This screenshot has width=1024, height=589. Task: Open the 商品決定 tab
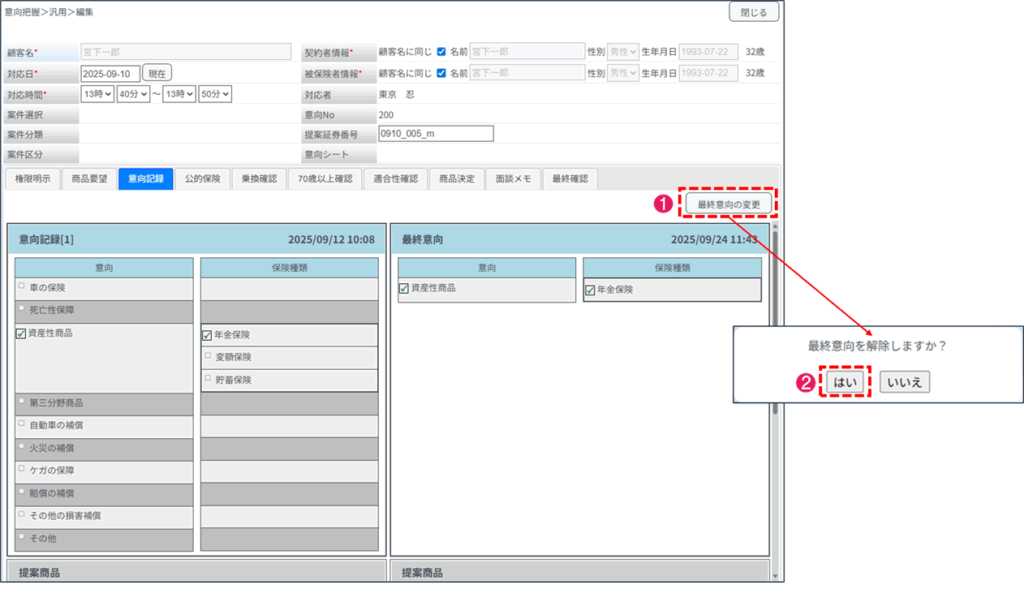coord(456,179)
